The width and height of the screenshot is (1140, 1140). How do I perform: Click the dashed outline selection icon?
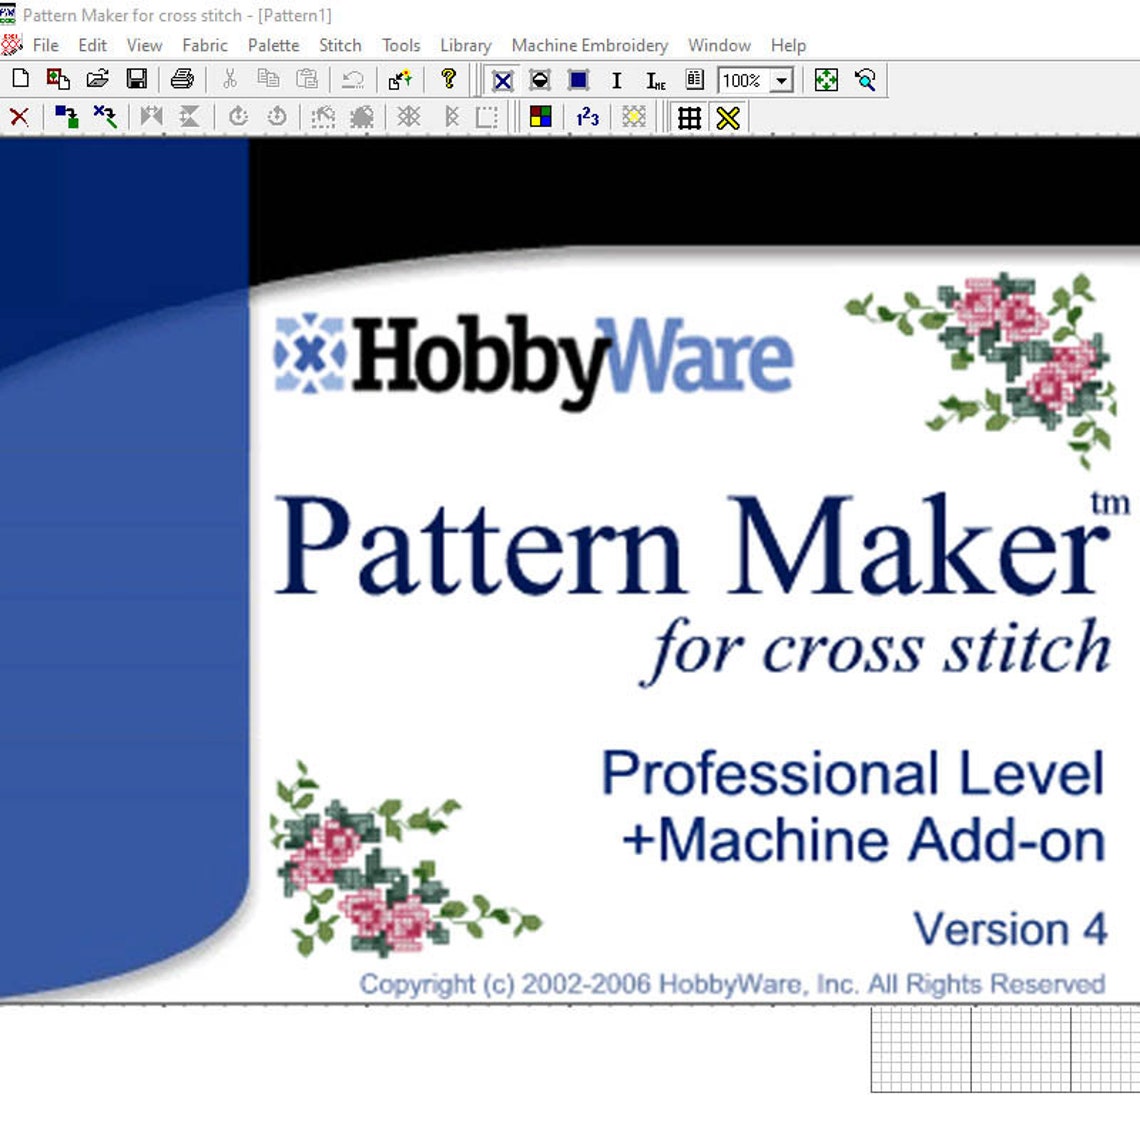pos(323,117)
